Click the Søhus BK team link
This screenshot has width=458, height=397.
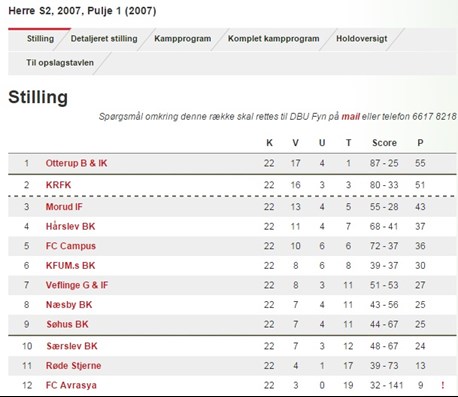pyautogui.click(x=67, y=324)
